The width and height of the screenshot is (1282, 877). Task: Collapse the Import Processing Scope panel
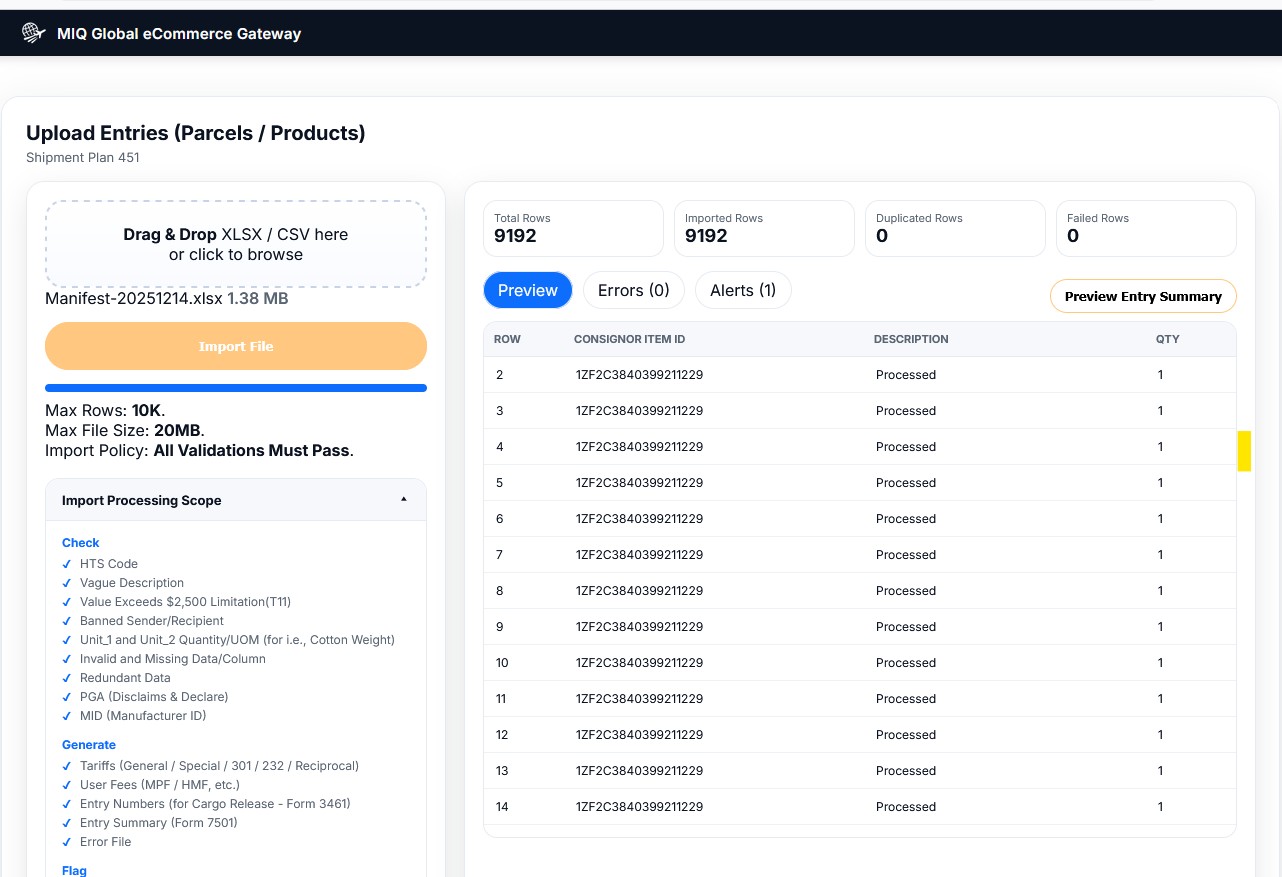coord(404,498)
